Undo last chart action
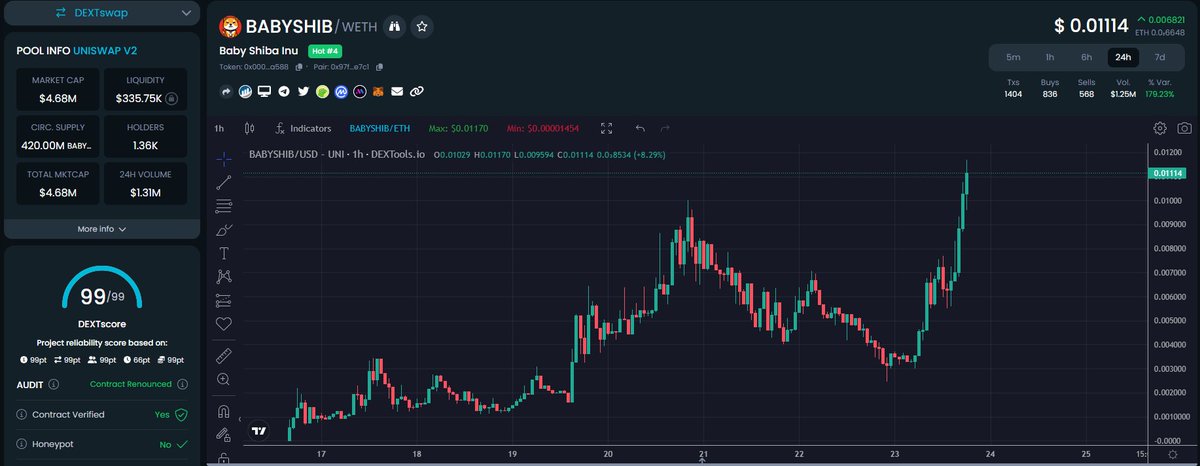This screenshot has height=466, width=1200. (640, 128)
